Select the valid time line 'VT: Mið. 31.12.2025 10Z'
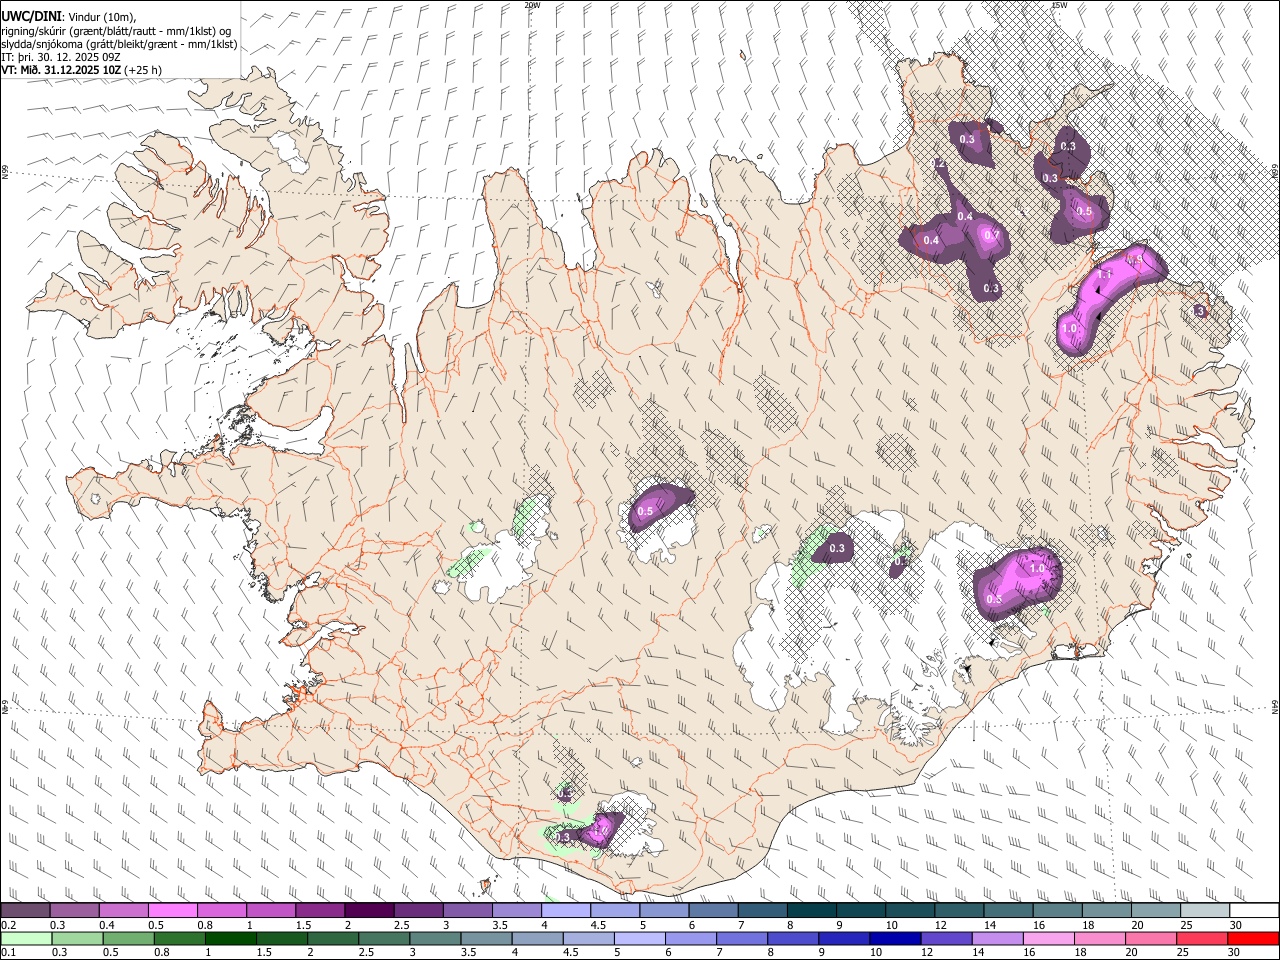 [62, 70]
